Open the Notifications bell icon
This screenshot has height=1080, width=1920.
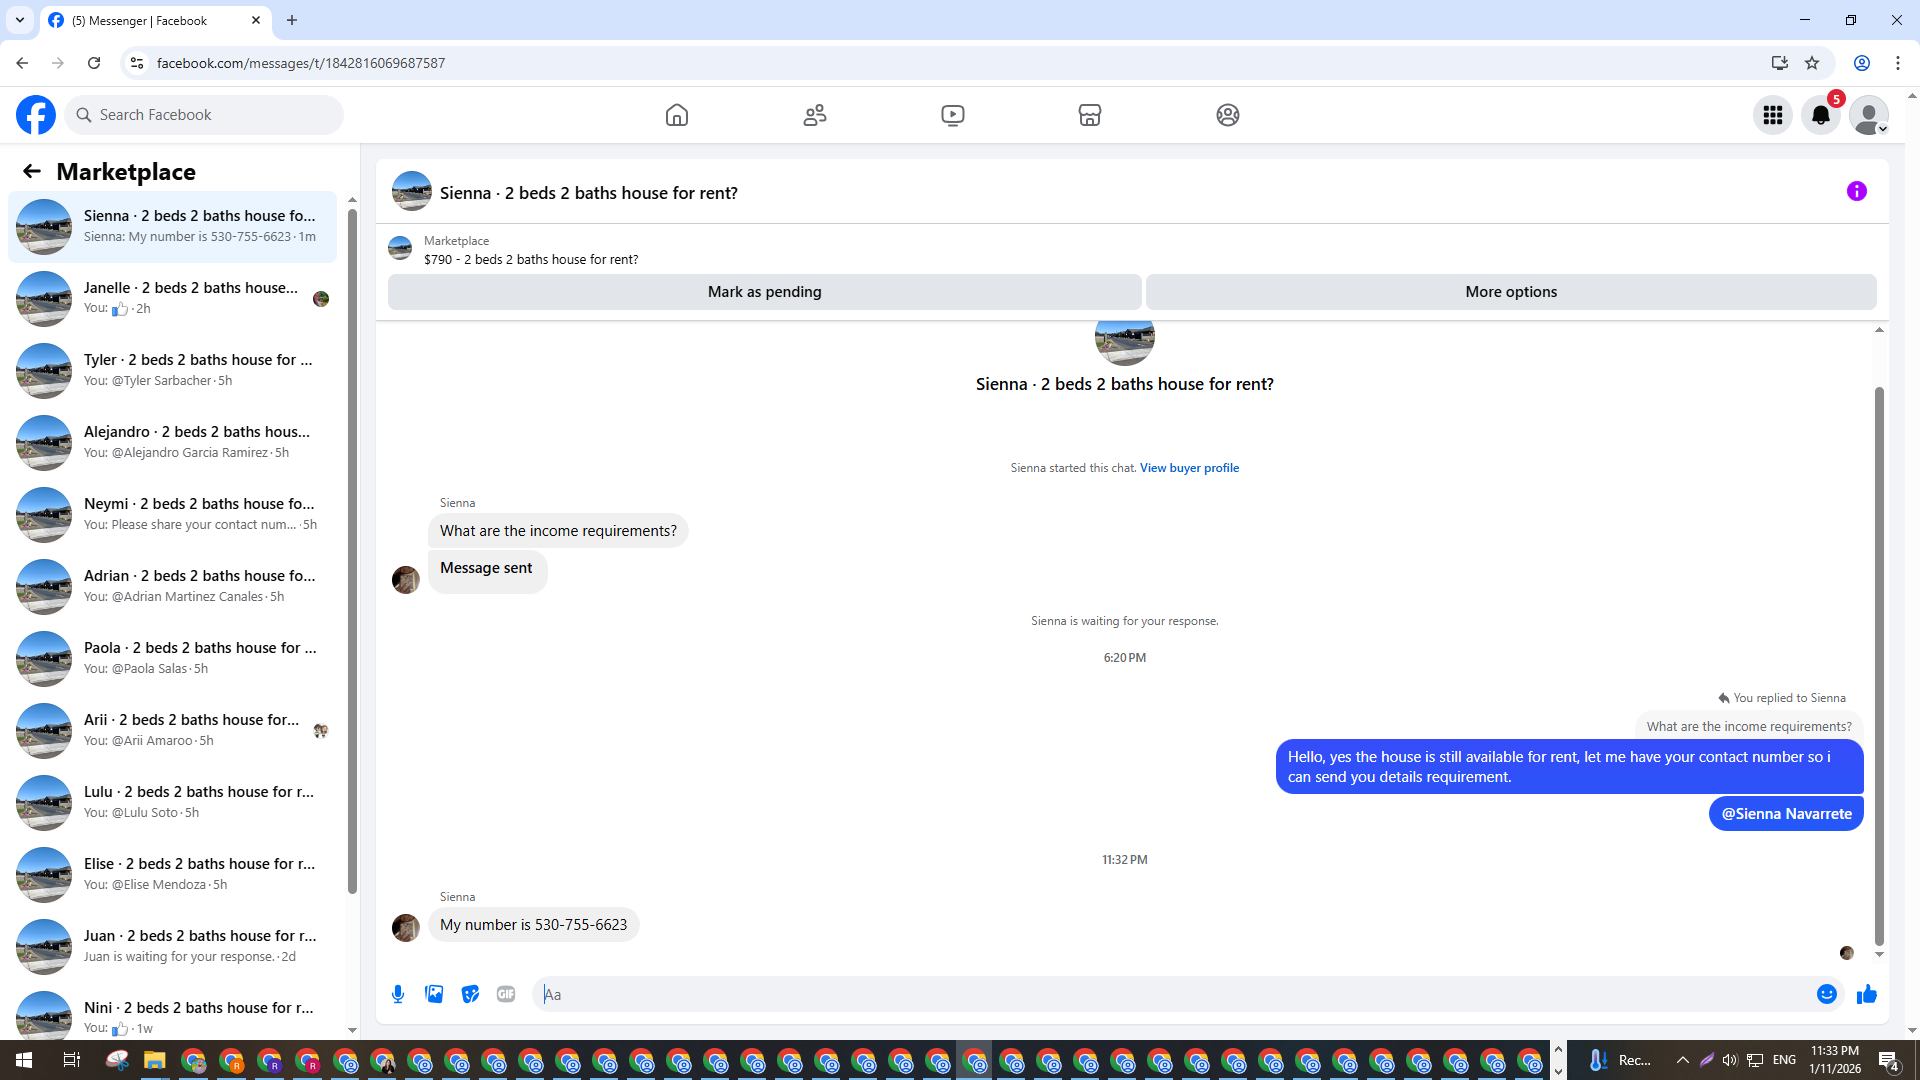(x=1821, y=115)
